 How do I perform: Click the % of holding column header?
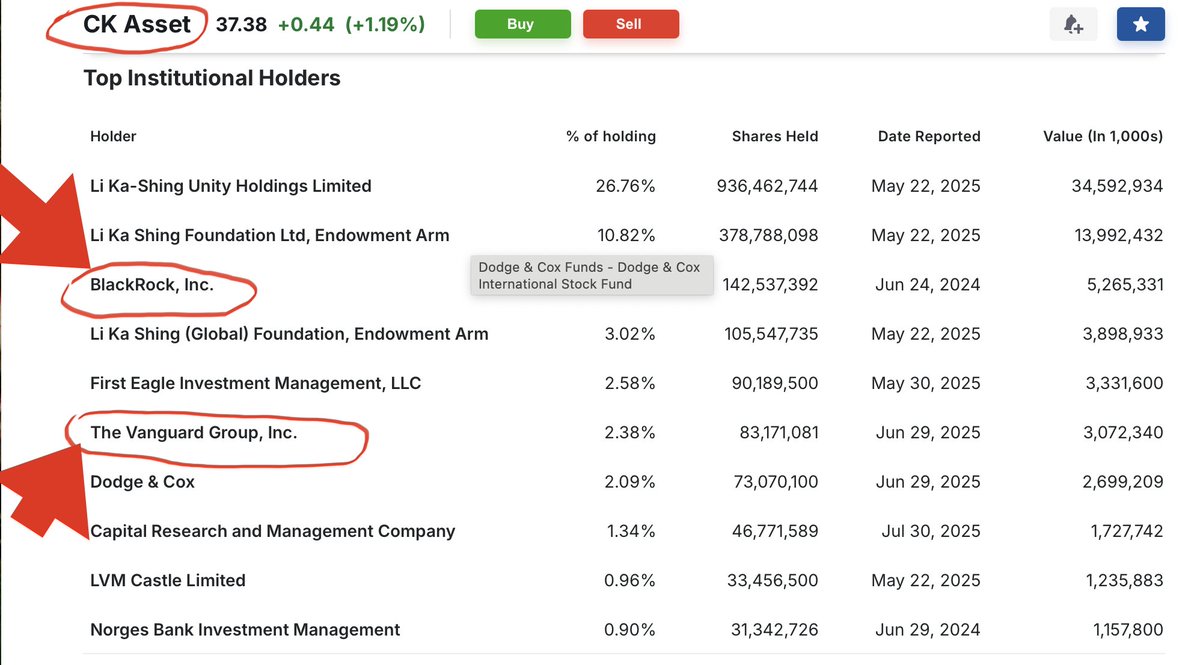(611, 136)
